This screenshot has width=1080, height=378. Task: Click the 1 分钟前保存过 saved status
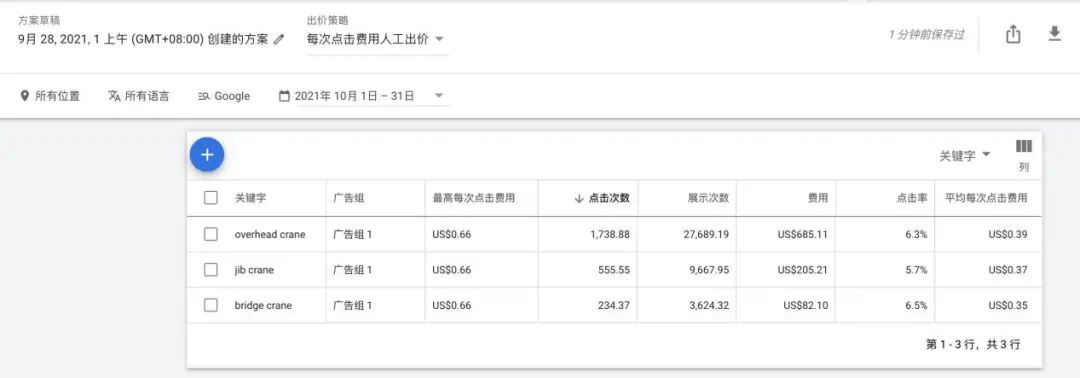coord(926,34)
